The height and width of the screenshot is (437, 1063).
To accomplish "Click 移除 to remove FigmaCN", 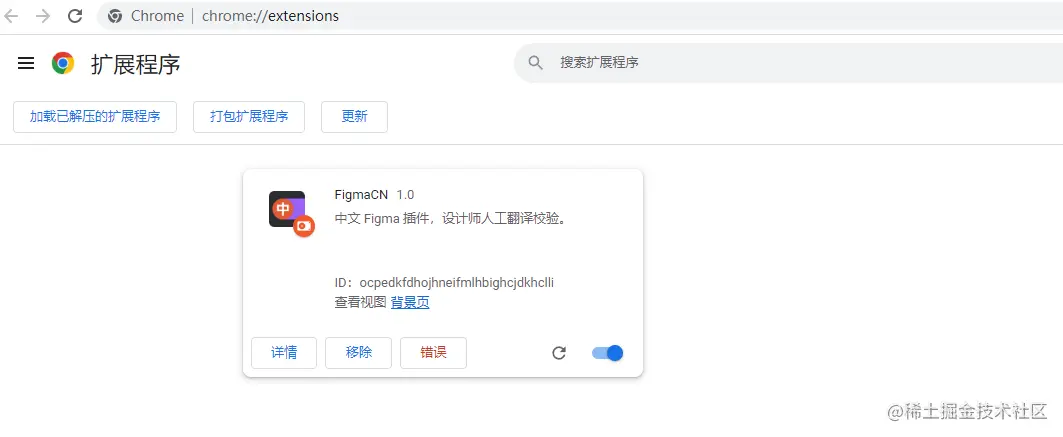I will (x=359, y=353).
